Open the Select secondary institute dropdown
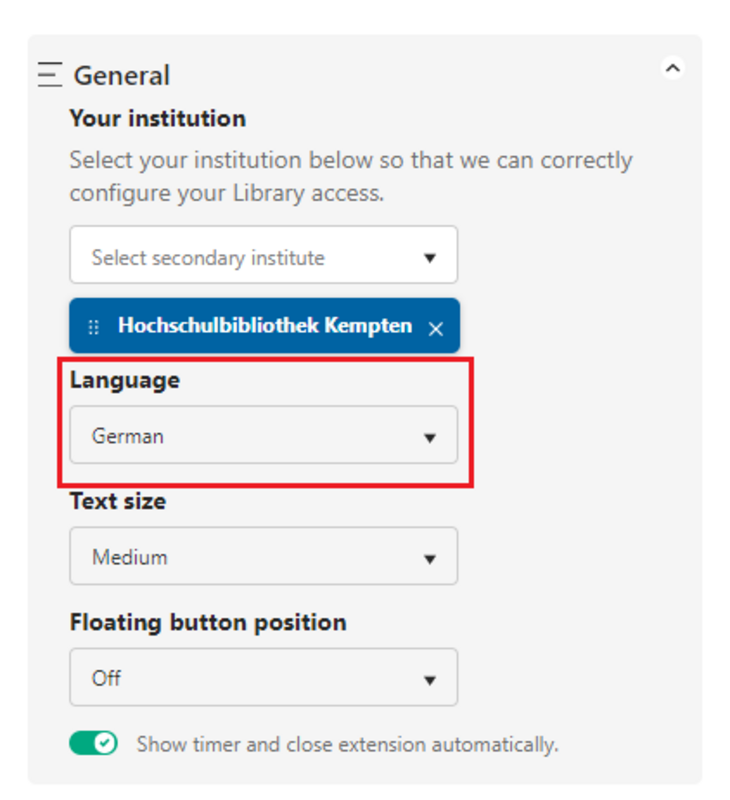 click(263, 256)
